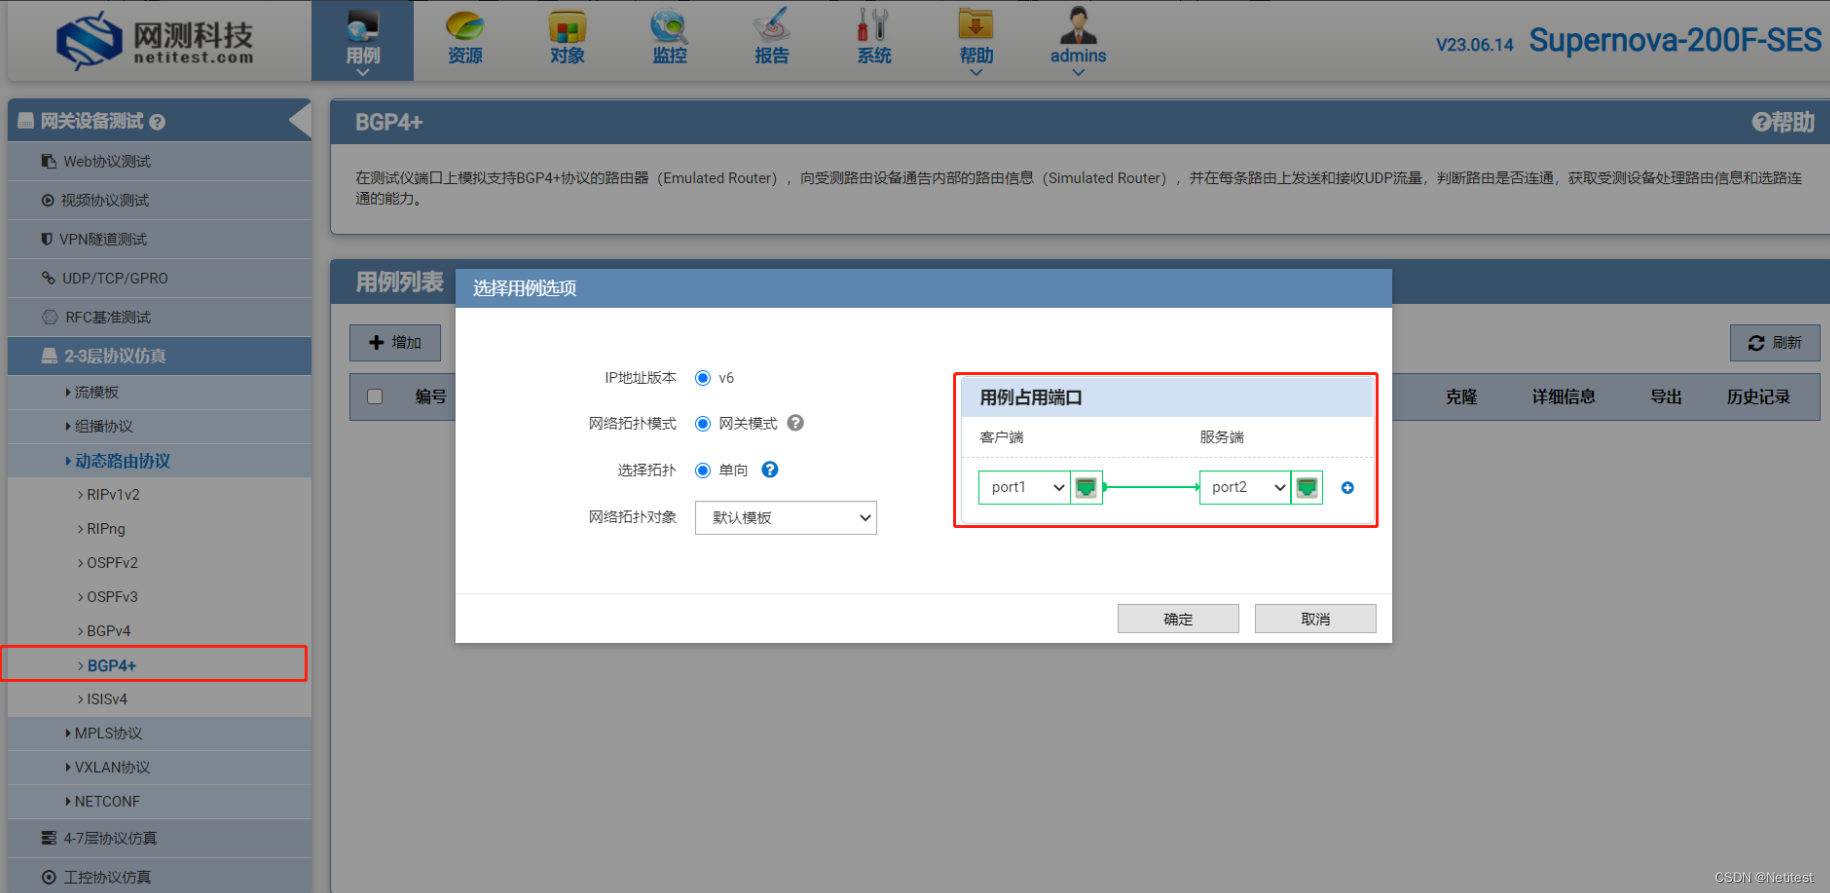
Task: Select the 网关模式 radio button
Action: click(x=703, y=424)
